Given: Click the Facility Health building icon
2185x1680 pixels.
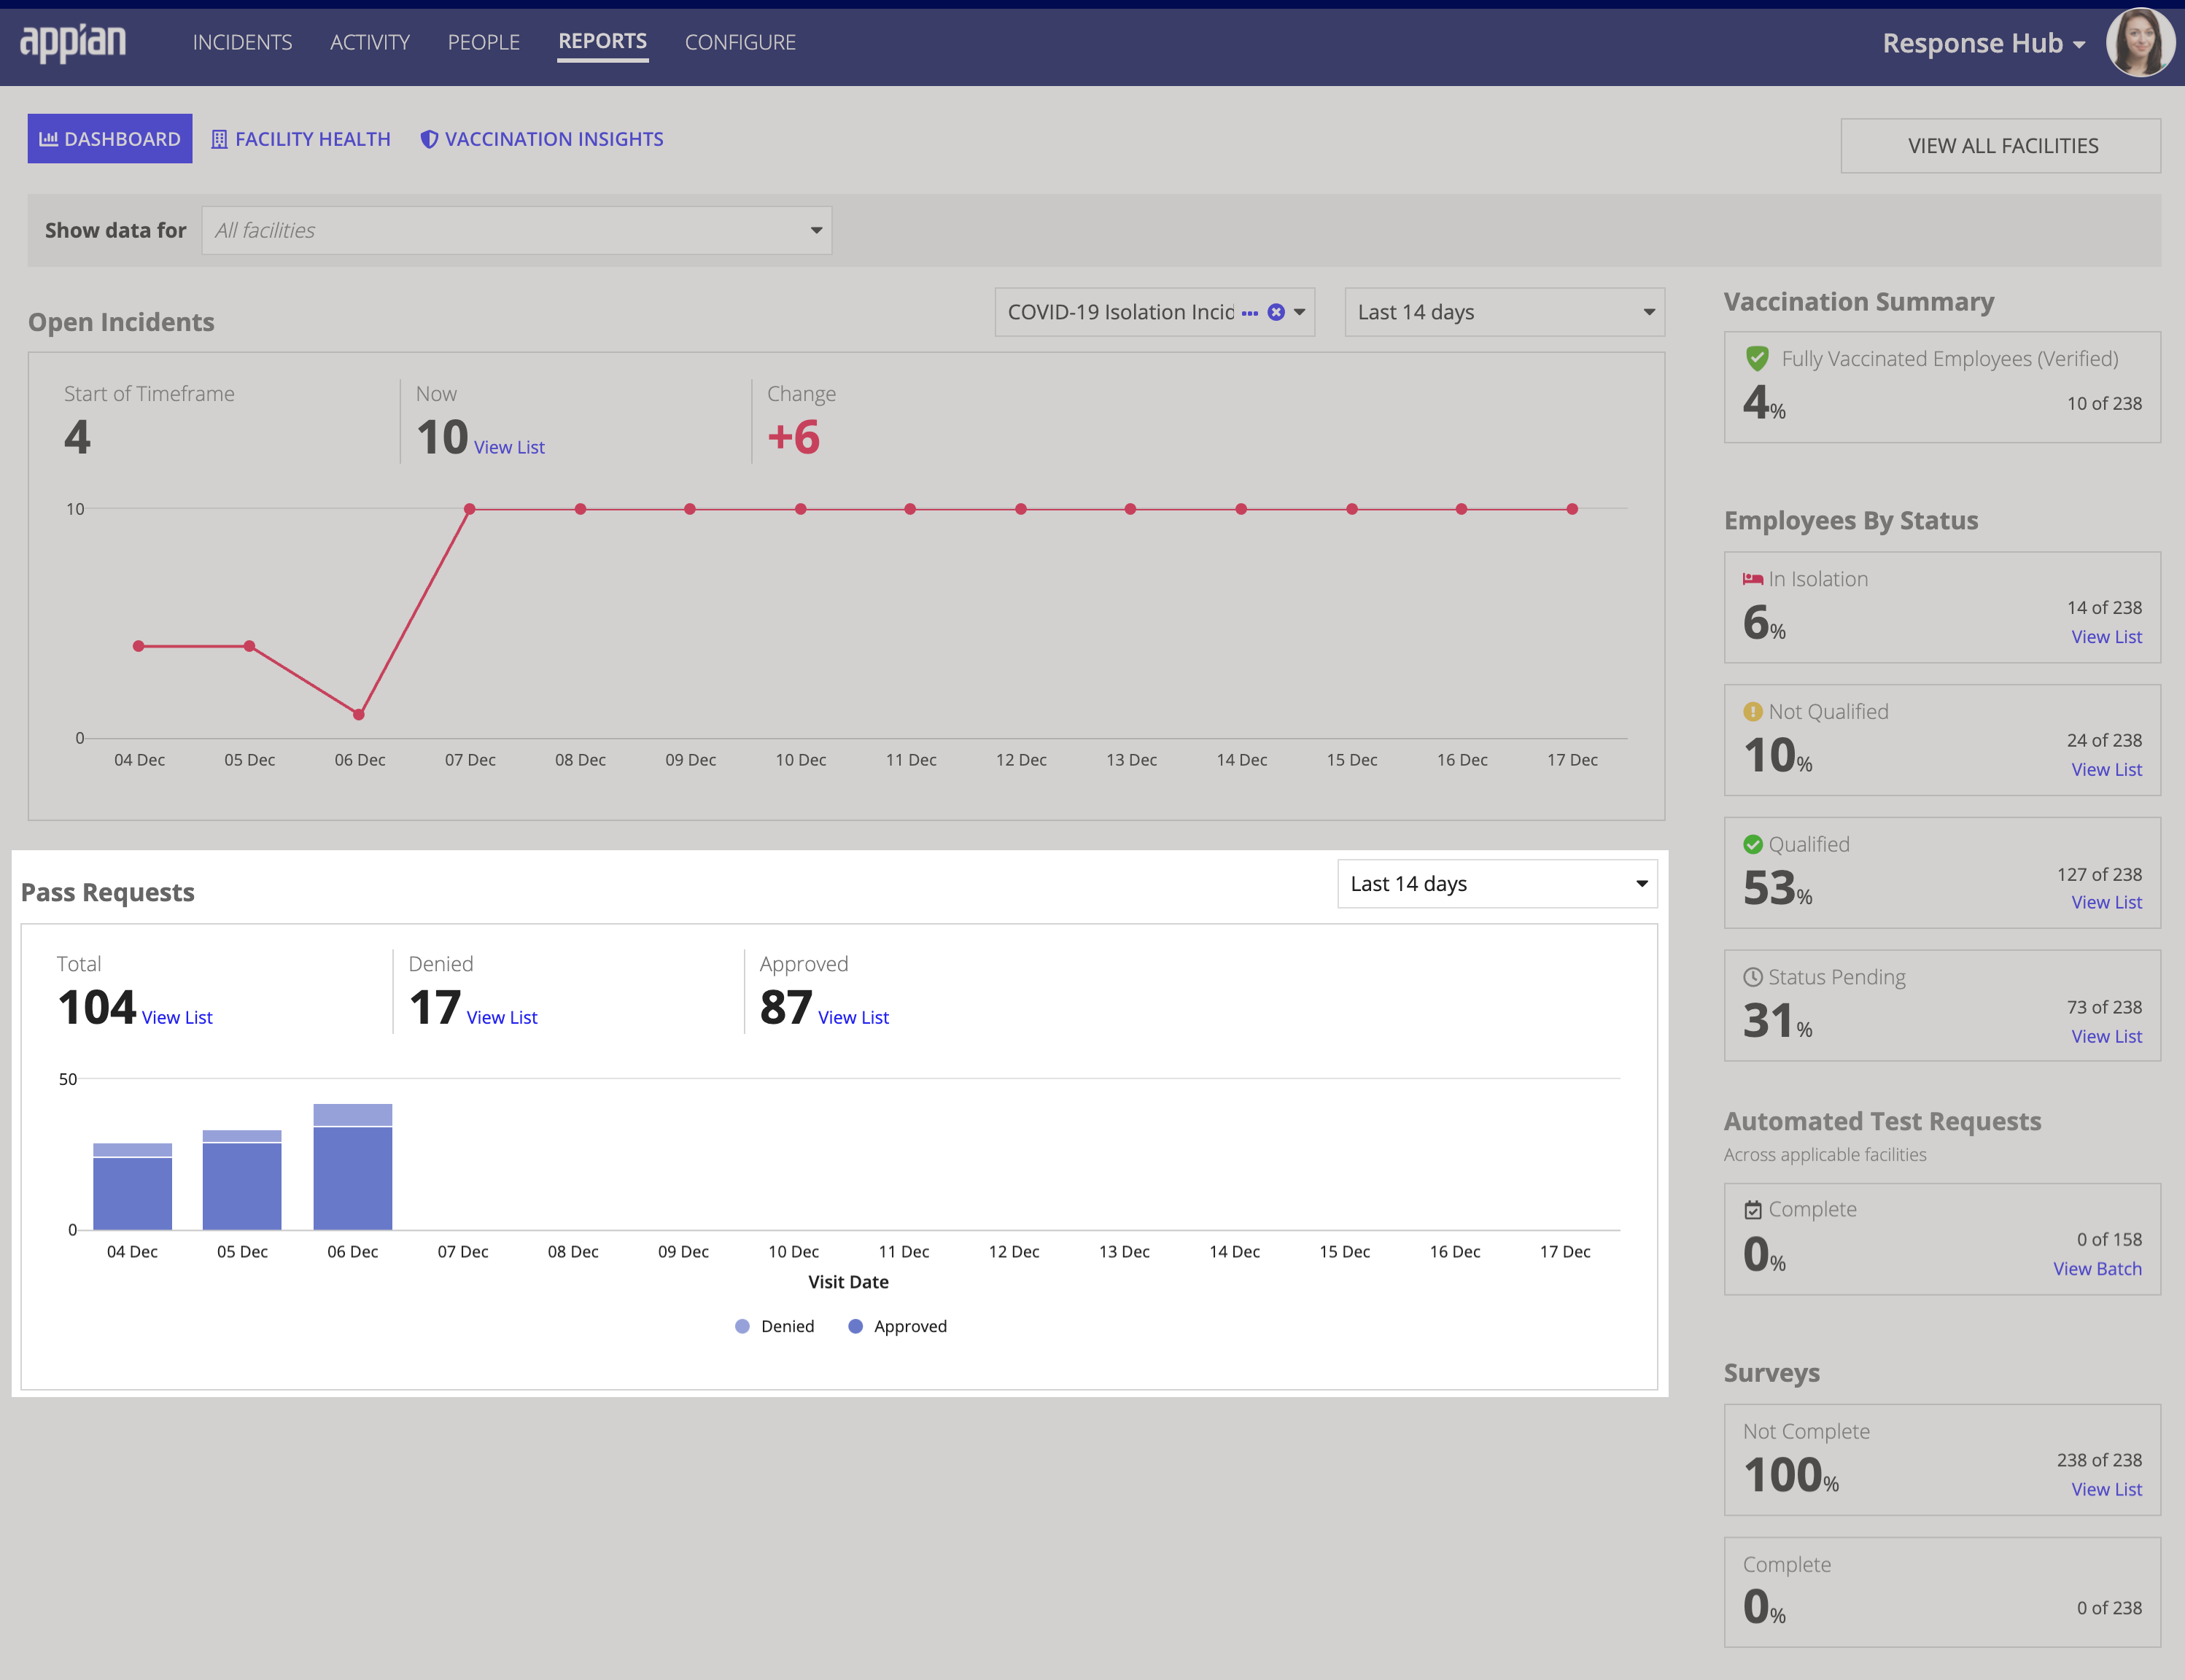Looking at the screenshot, I should click(x=219, y=139).
